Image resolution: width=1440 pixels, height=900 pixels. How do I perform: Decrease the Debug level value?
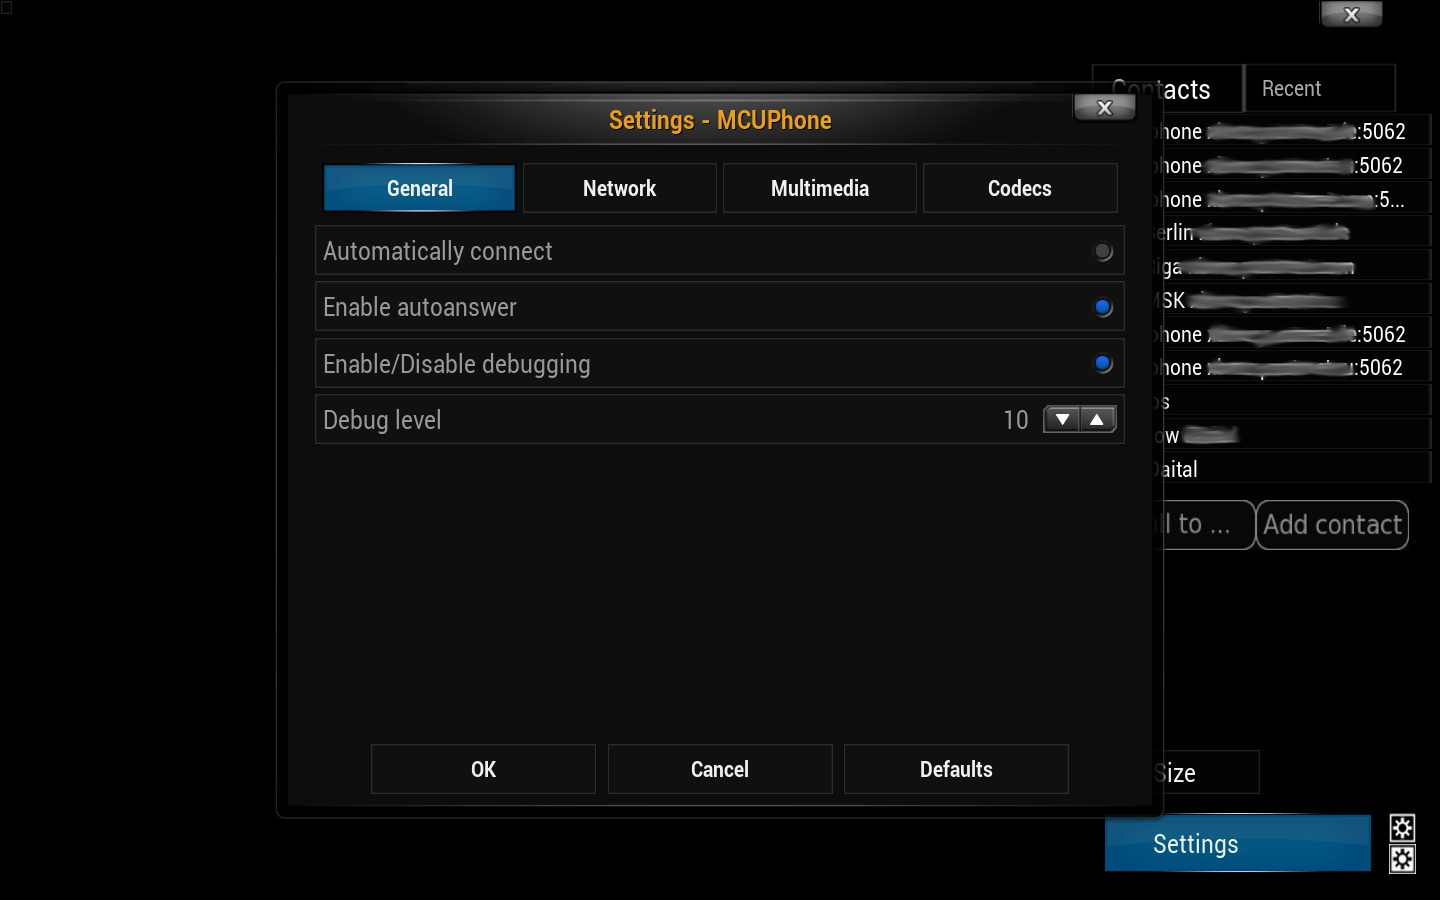coord(1061,420)
